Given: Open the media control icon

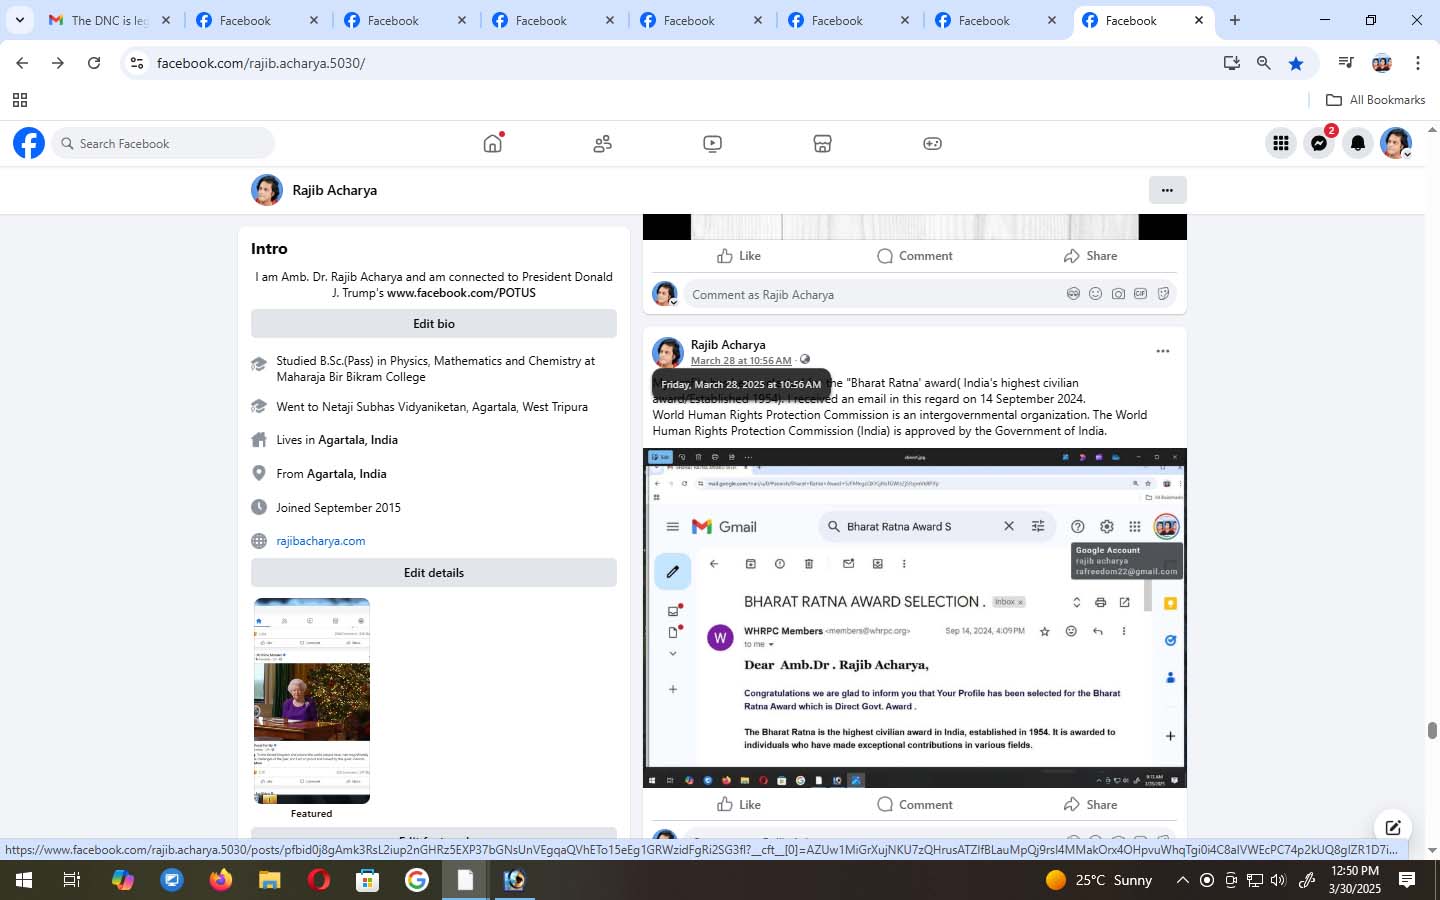Looking at the screenshot, I should tap(1346, 63).
